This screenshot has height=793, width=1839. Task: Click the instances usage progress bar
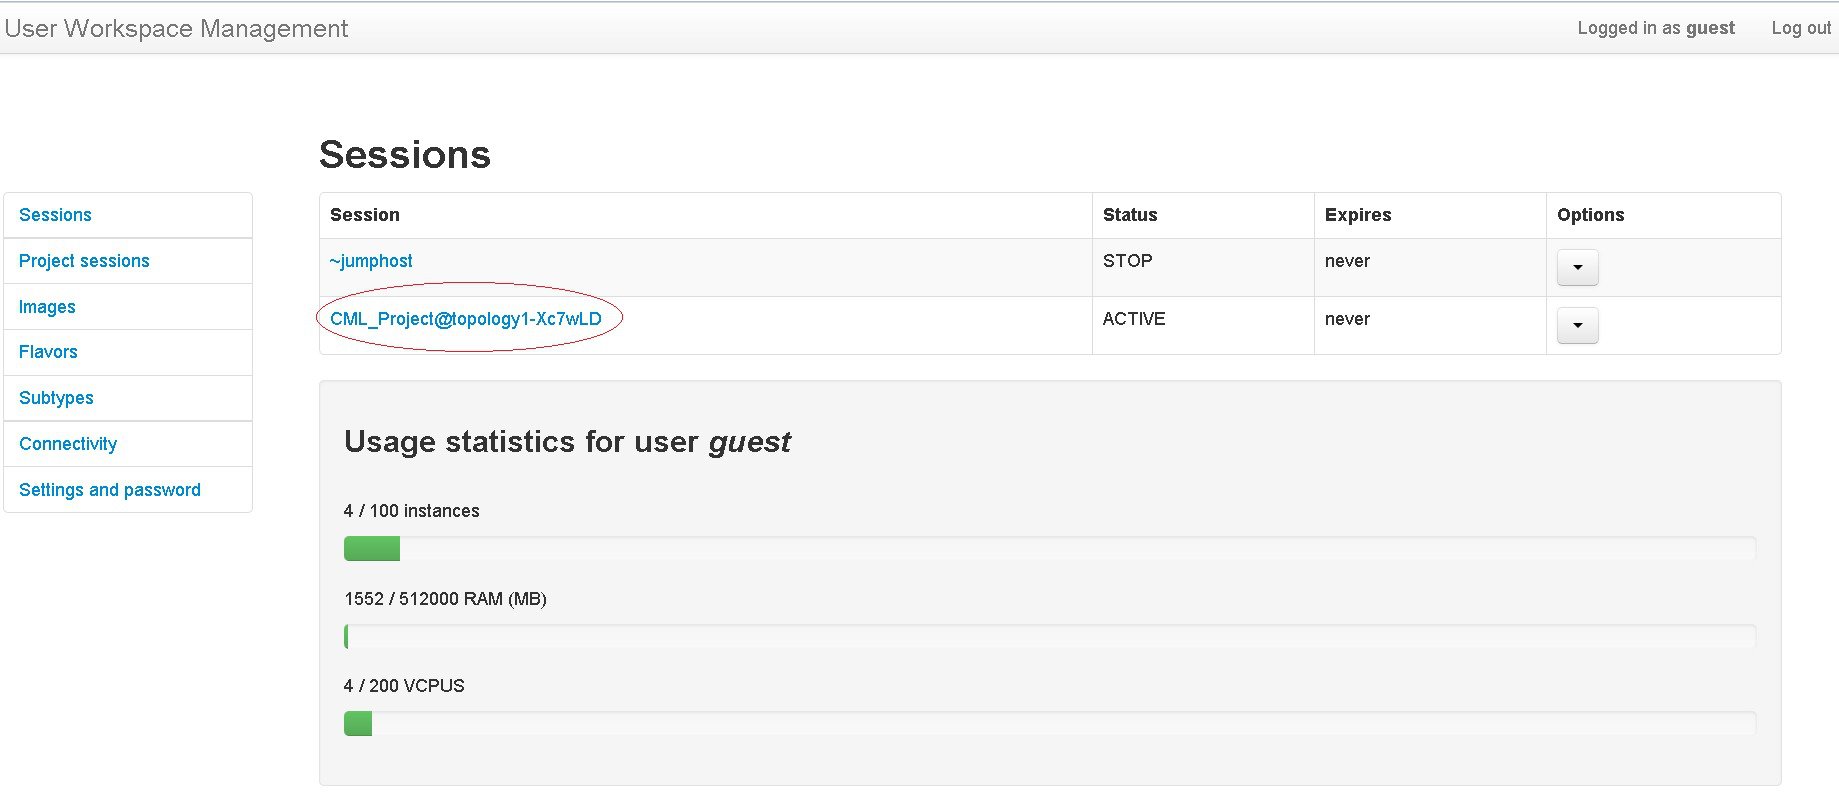1049,548
